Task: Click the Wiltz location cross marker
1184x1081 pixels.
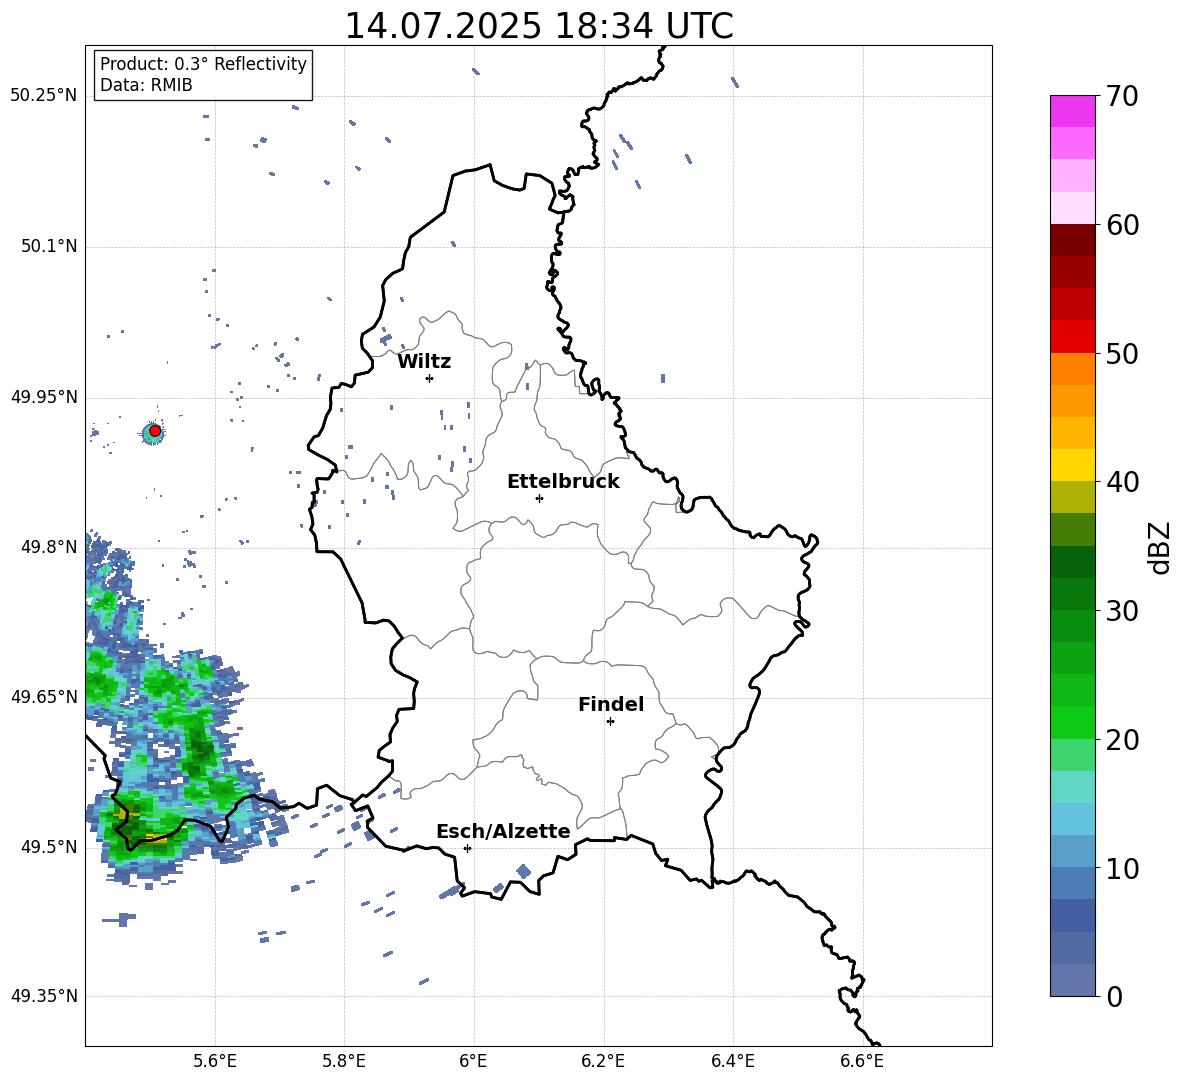Action: click(x=430, y=378)
